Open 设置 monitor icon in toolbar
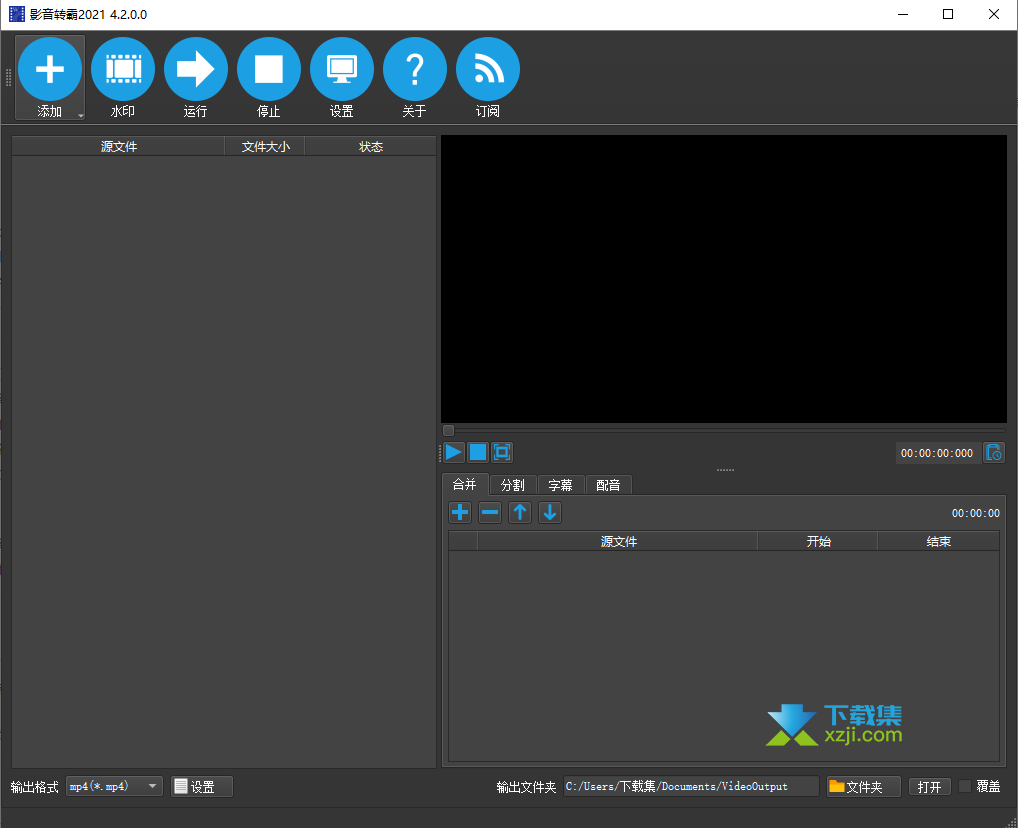Screen dimensions: 1018x828 [x=341, y=69]
